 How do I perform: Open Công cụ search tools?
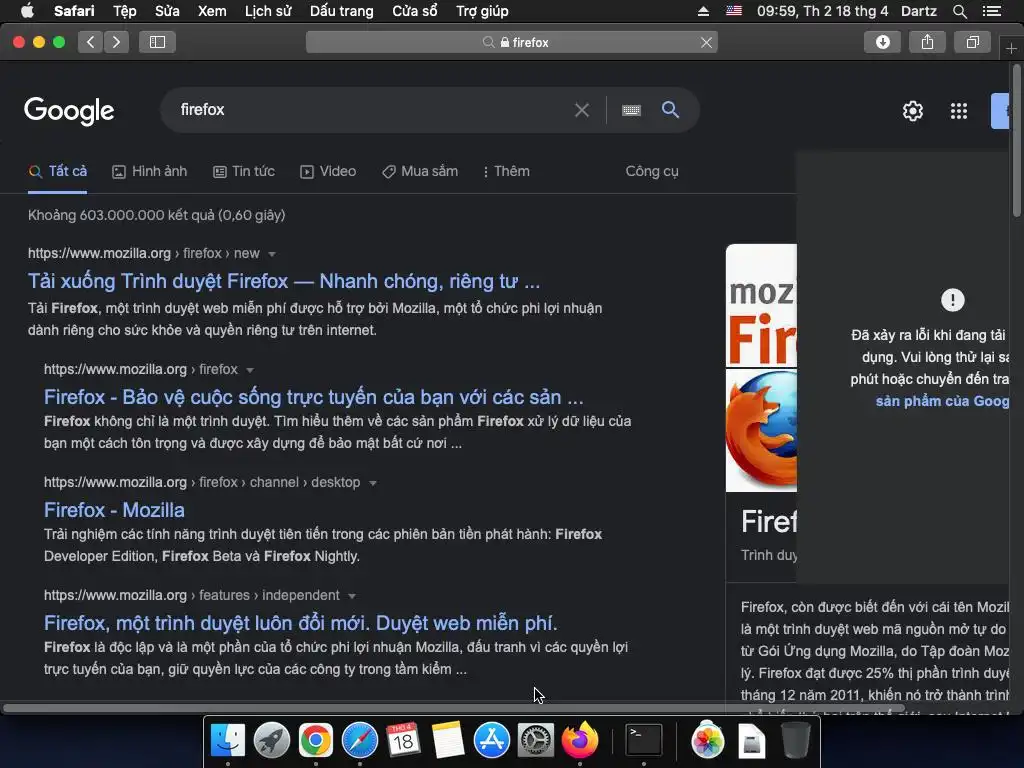coord(652,172)
